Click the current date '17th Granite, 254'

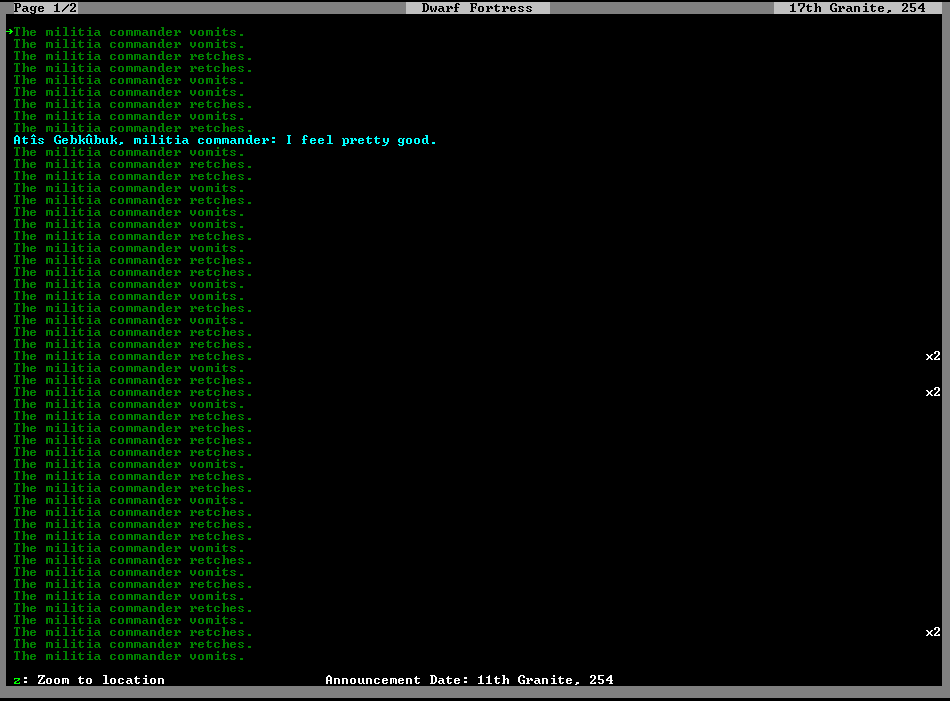pyautogui.click(x=857, y=8)
